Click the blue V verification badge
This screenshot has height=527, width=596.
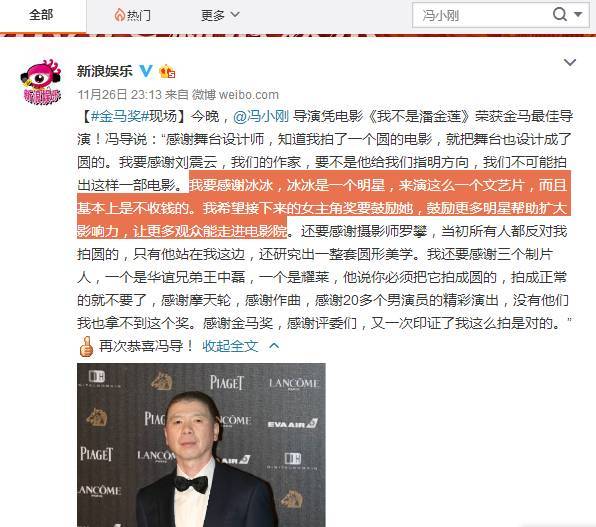coord(146,70)
